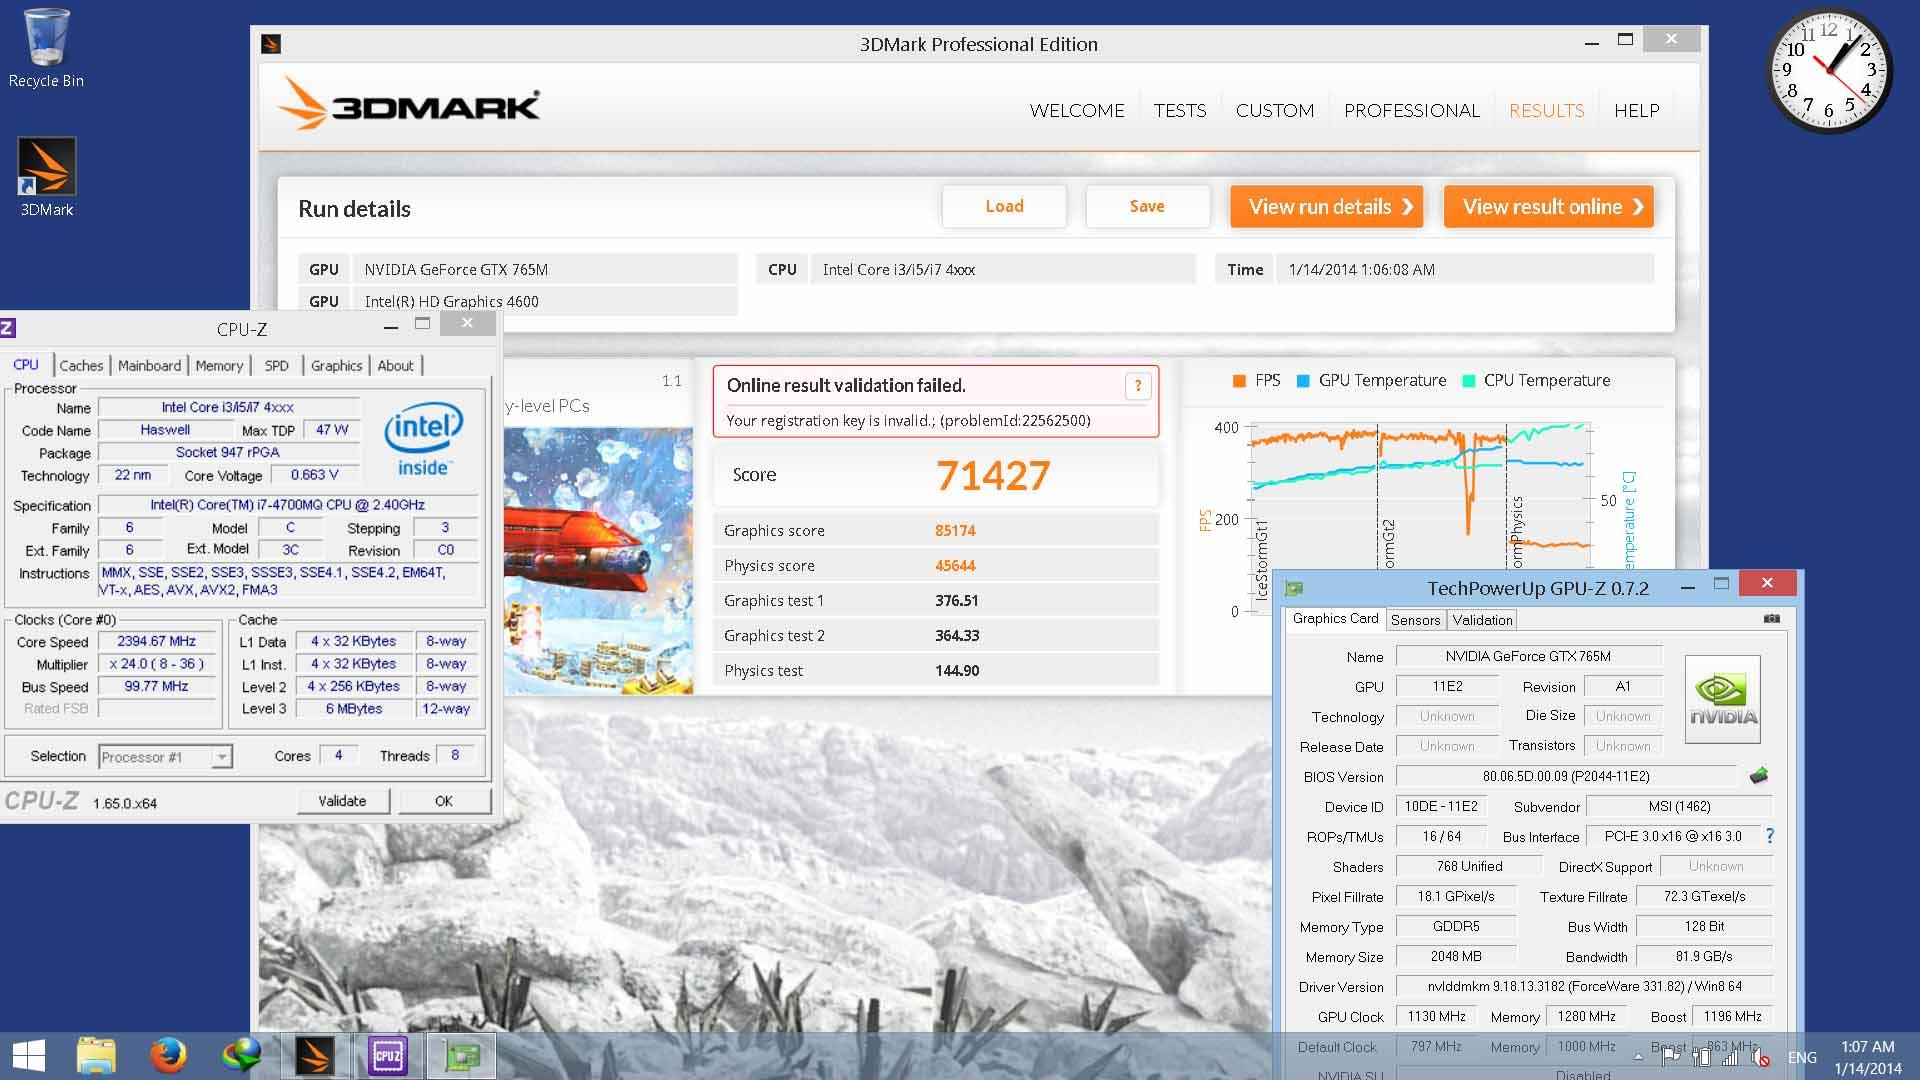Image resolution: width=1920 pixels, height=1080 pixels.
Task: Click the question mark help icon on validation error
Action: (1138, 386)
